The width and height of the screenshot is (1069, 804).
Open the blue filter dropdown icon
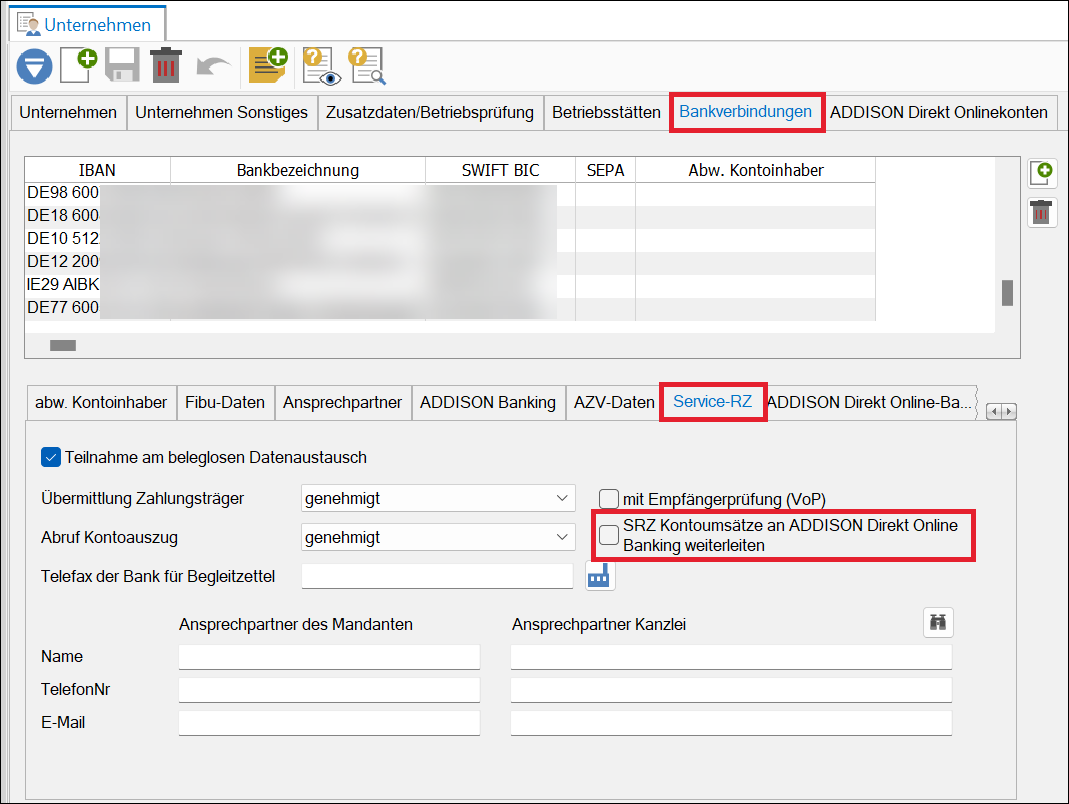(x=34, y=67)
